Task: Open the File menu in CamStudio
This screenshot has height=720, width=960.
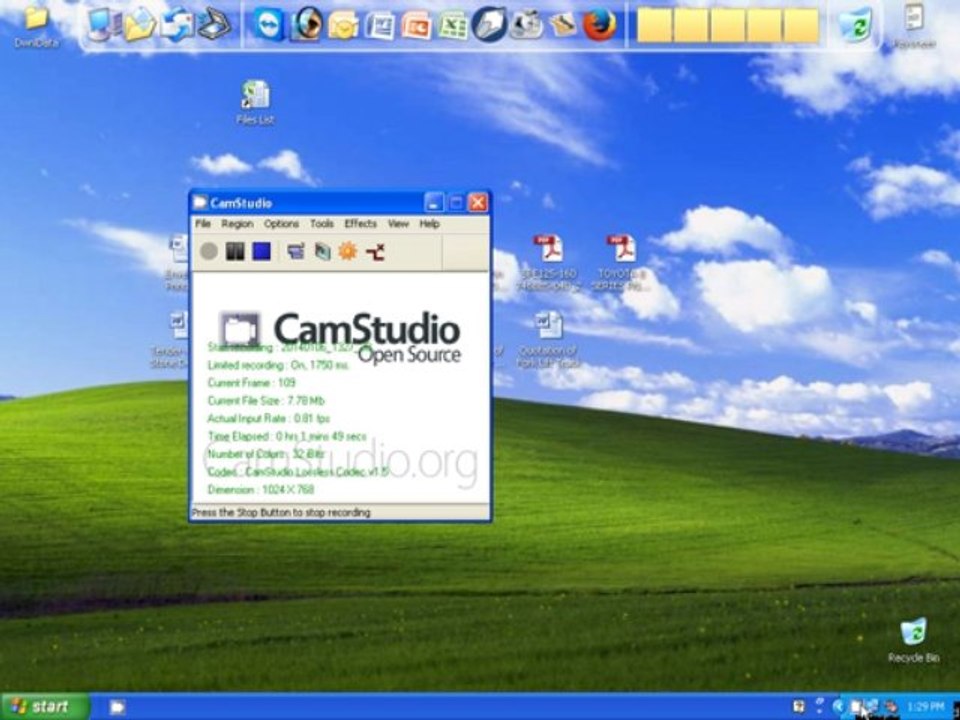Action: (203, 224)
